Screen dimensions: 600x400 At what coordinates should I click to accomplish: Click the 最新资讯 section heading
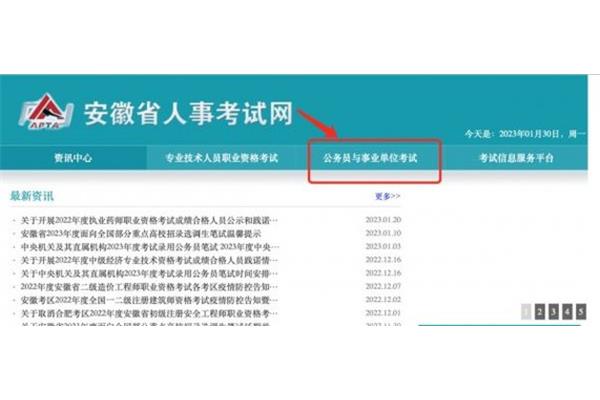32,196
